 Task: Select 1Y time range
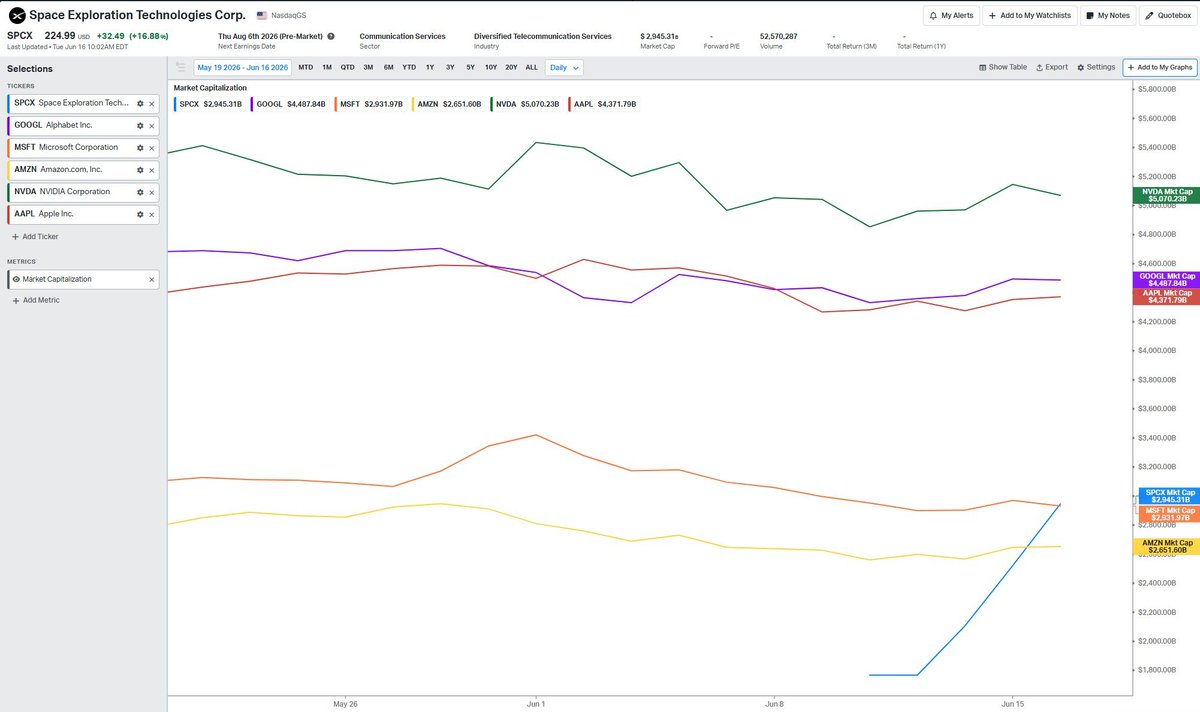coord(430,67)
